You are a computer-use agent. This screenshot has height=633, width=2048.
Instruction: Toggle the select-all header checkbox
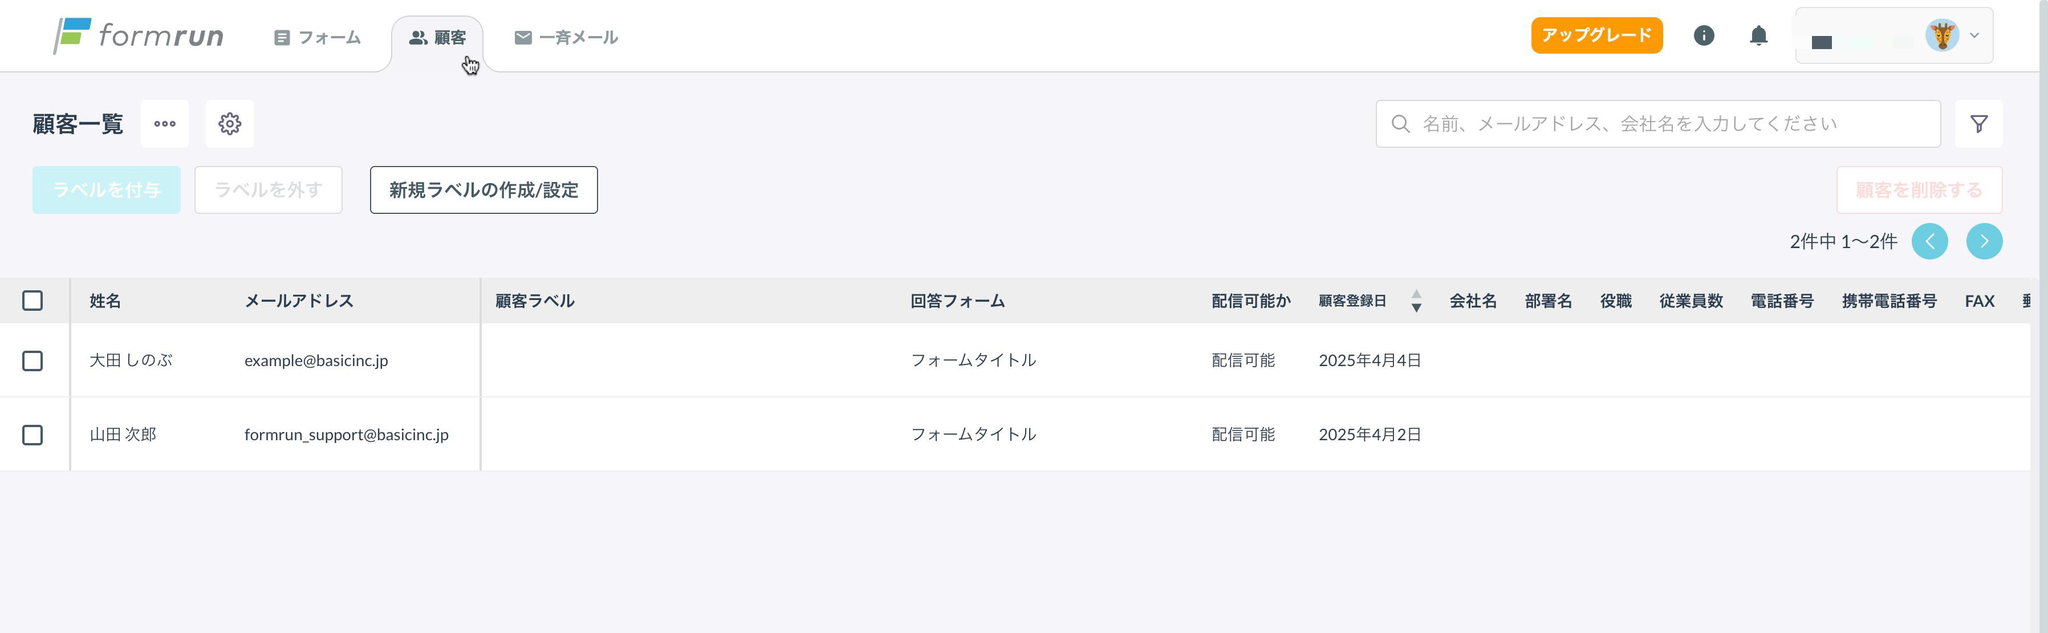coord(33,301)
